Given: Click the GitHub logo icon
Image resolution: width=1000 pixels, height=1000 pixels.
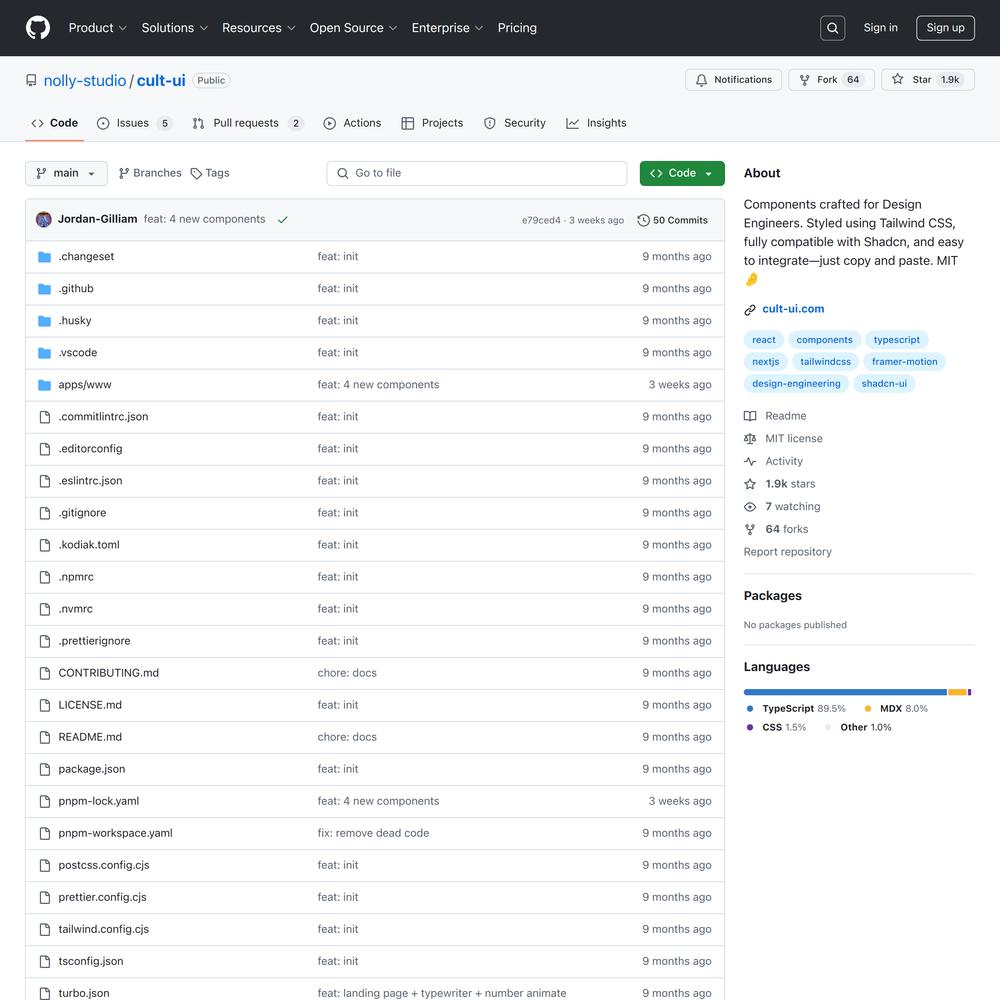Looking at the screenshot, I should [x=37, y=28].
